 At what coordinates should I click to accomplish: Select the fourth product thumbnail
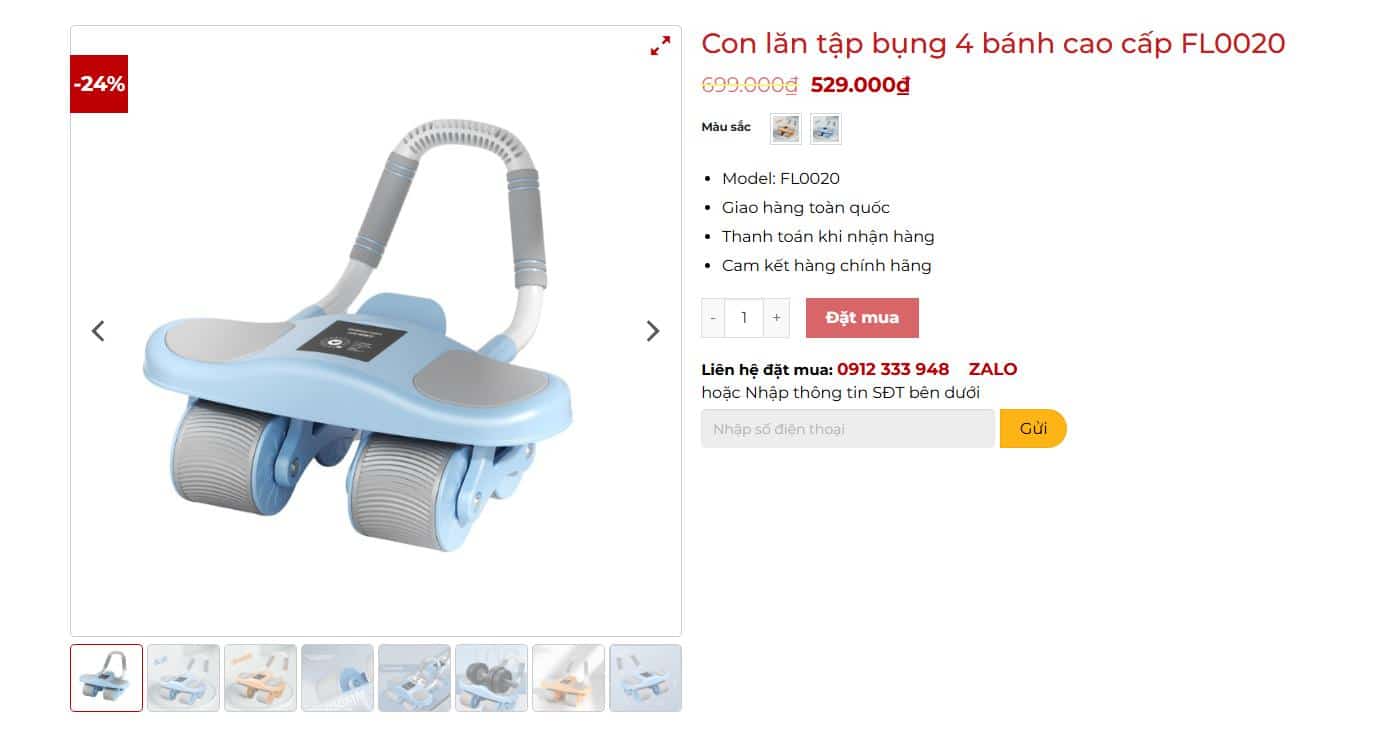click(x=337, y=678)
